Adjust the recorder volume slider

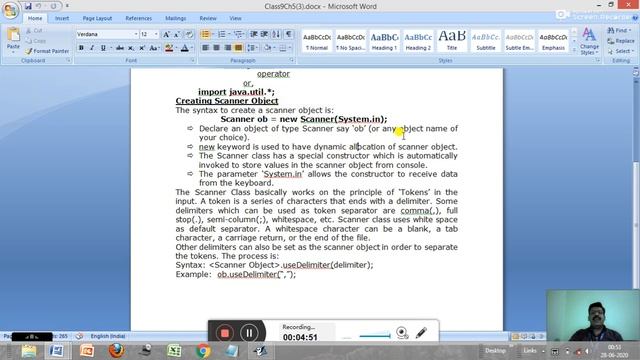[x=375, y=336]
